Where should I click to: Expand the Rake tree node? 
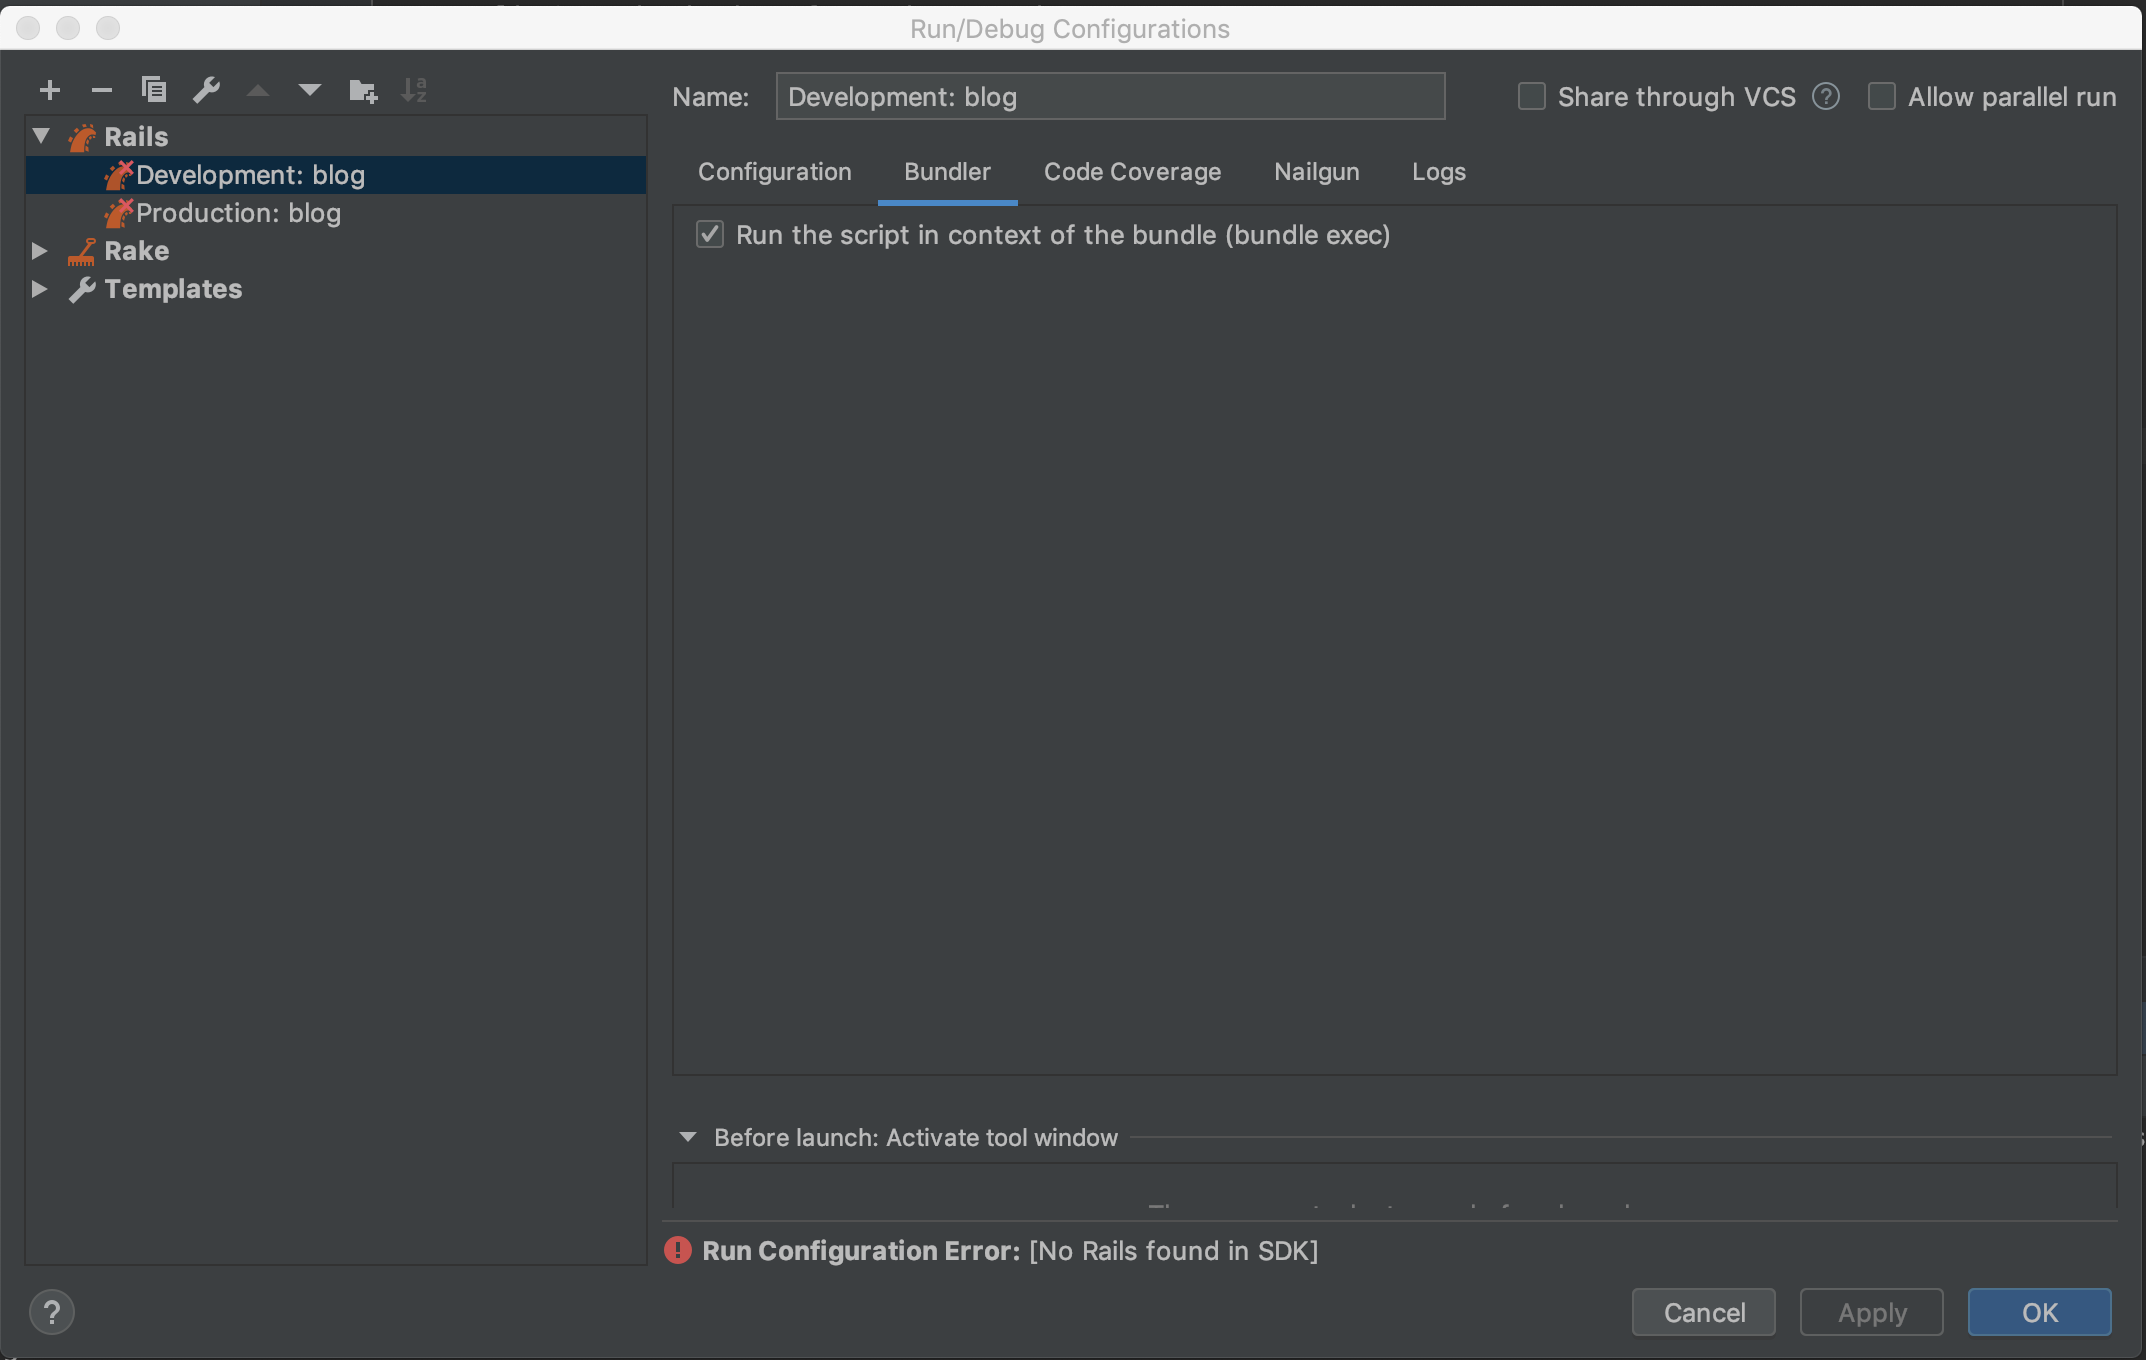coord(40,251)
